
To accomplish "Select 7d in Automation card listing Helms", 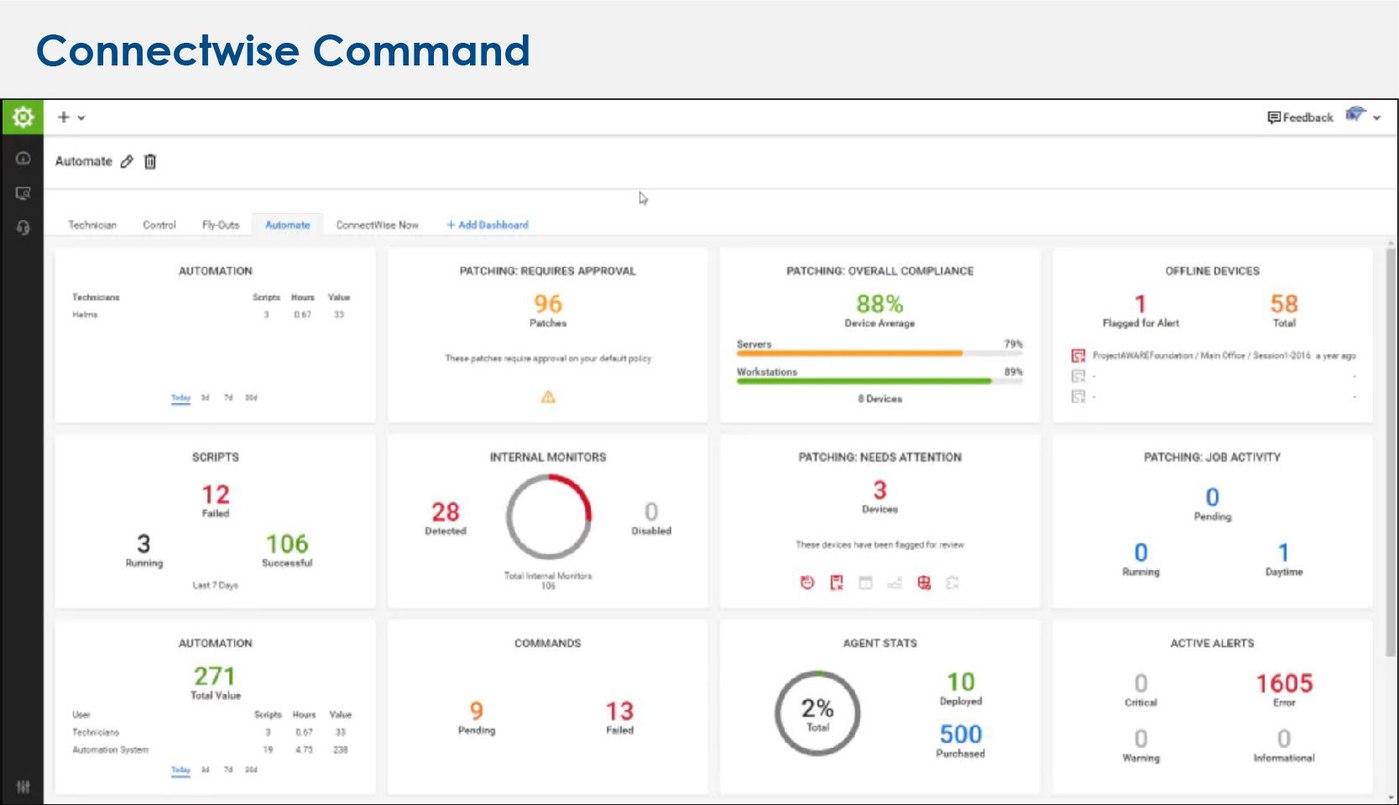I will pos(228,398).
